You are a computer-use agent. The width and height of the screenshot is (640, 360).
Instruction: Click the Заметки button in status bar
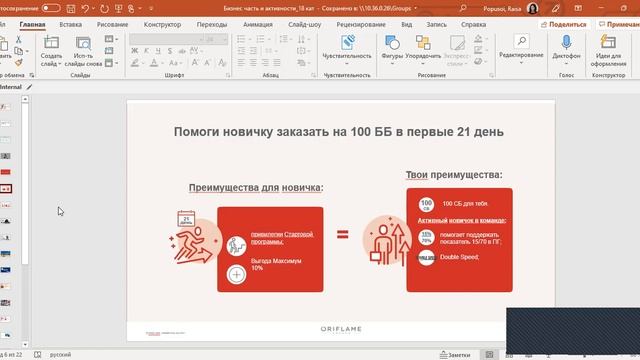[455, 355]
